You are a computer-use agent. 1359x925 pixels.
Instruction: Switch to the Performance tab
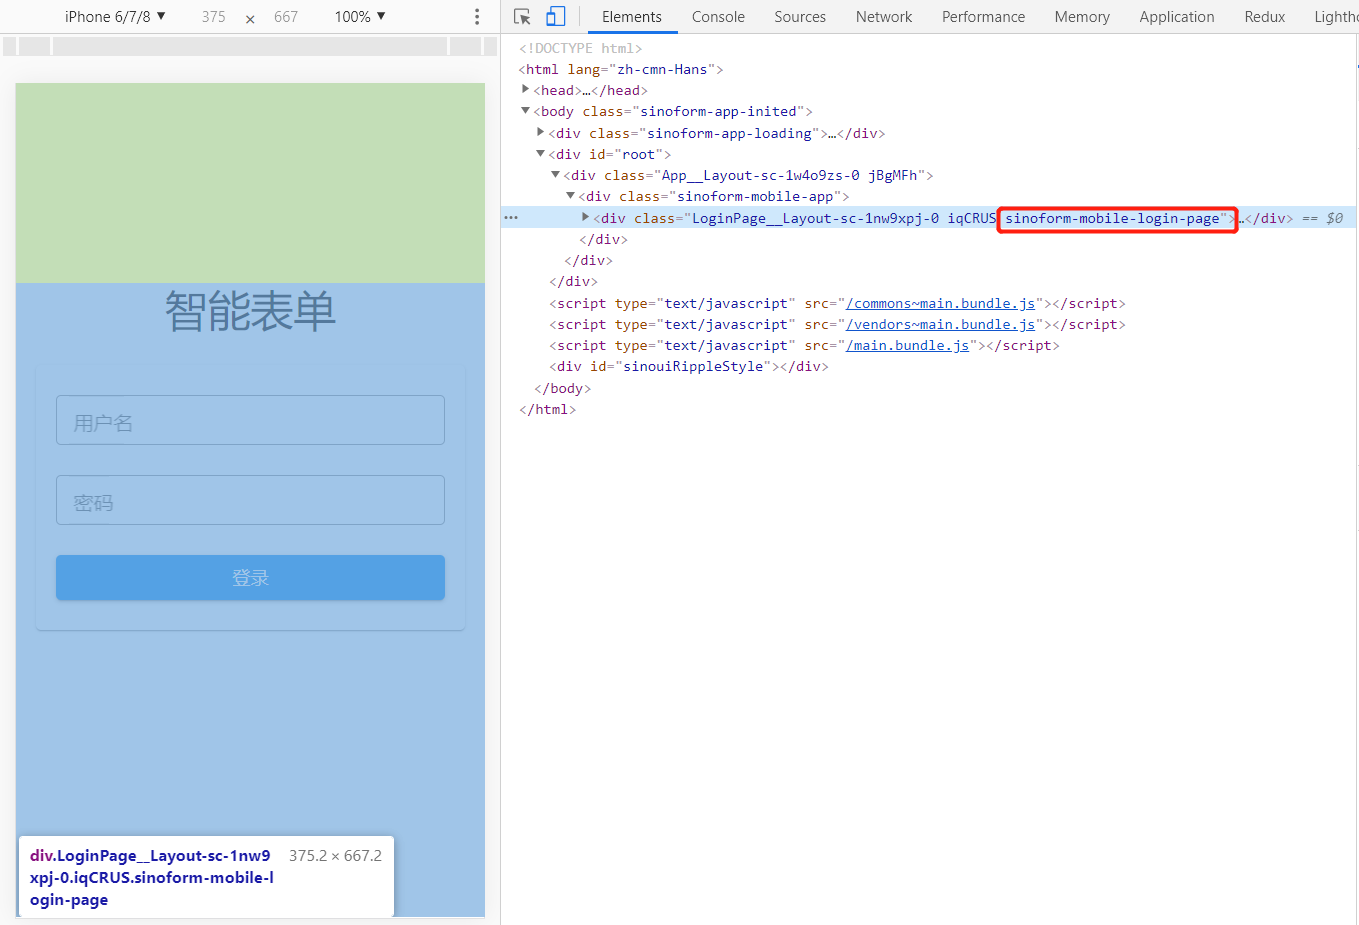(x=983, y=17)
